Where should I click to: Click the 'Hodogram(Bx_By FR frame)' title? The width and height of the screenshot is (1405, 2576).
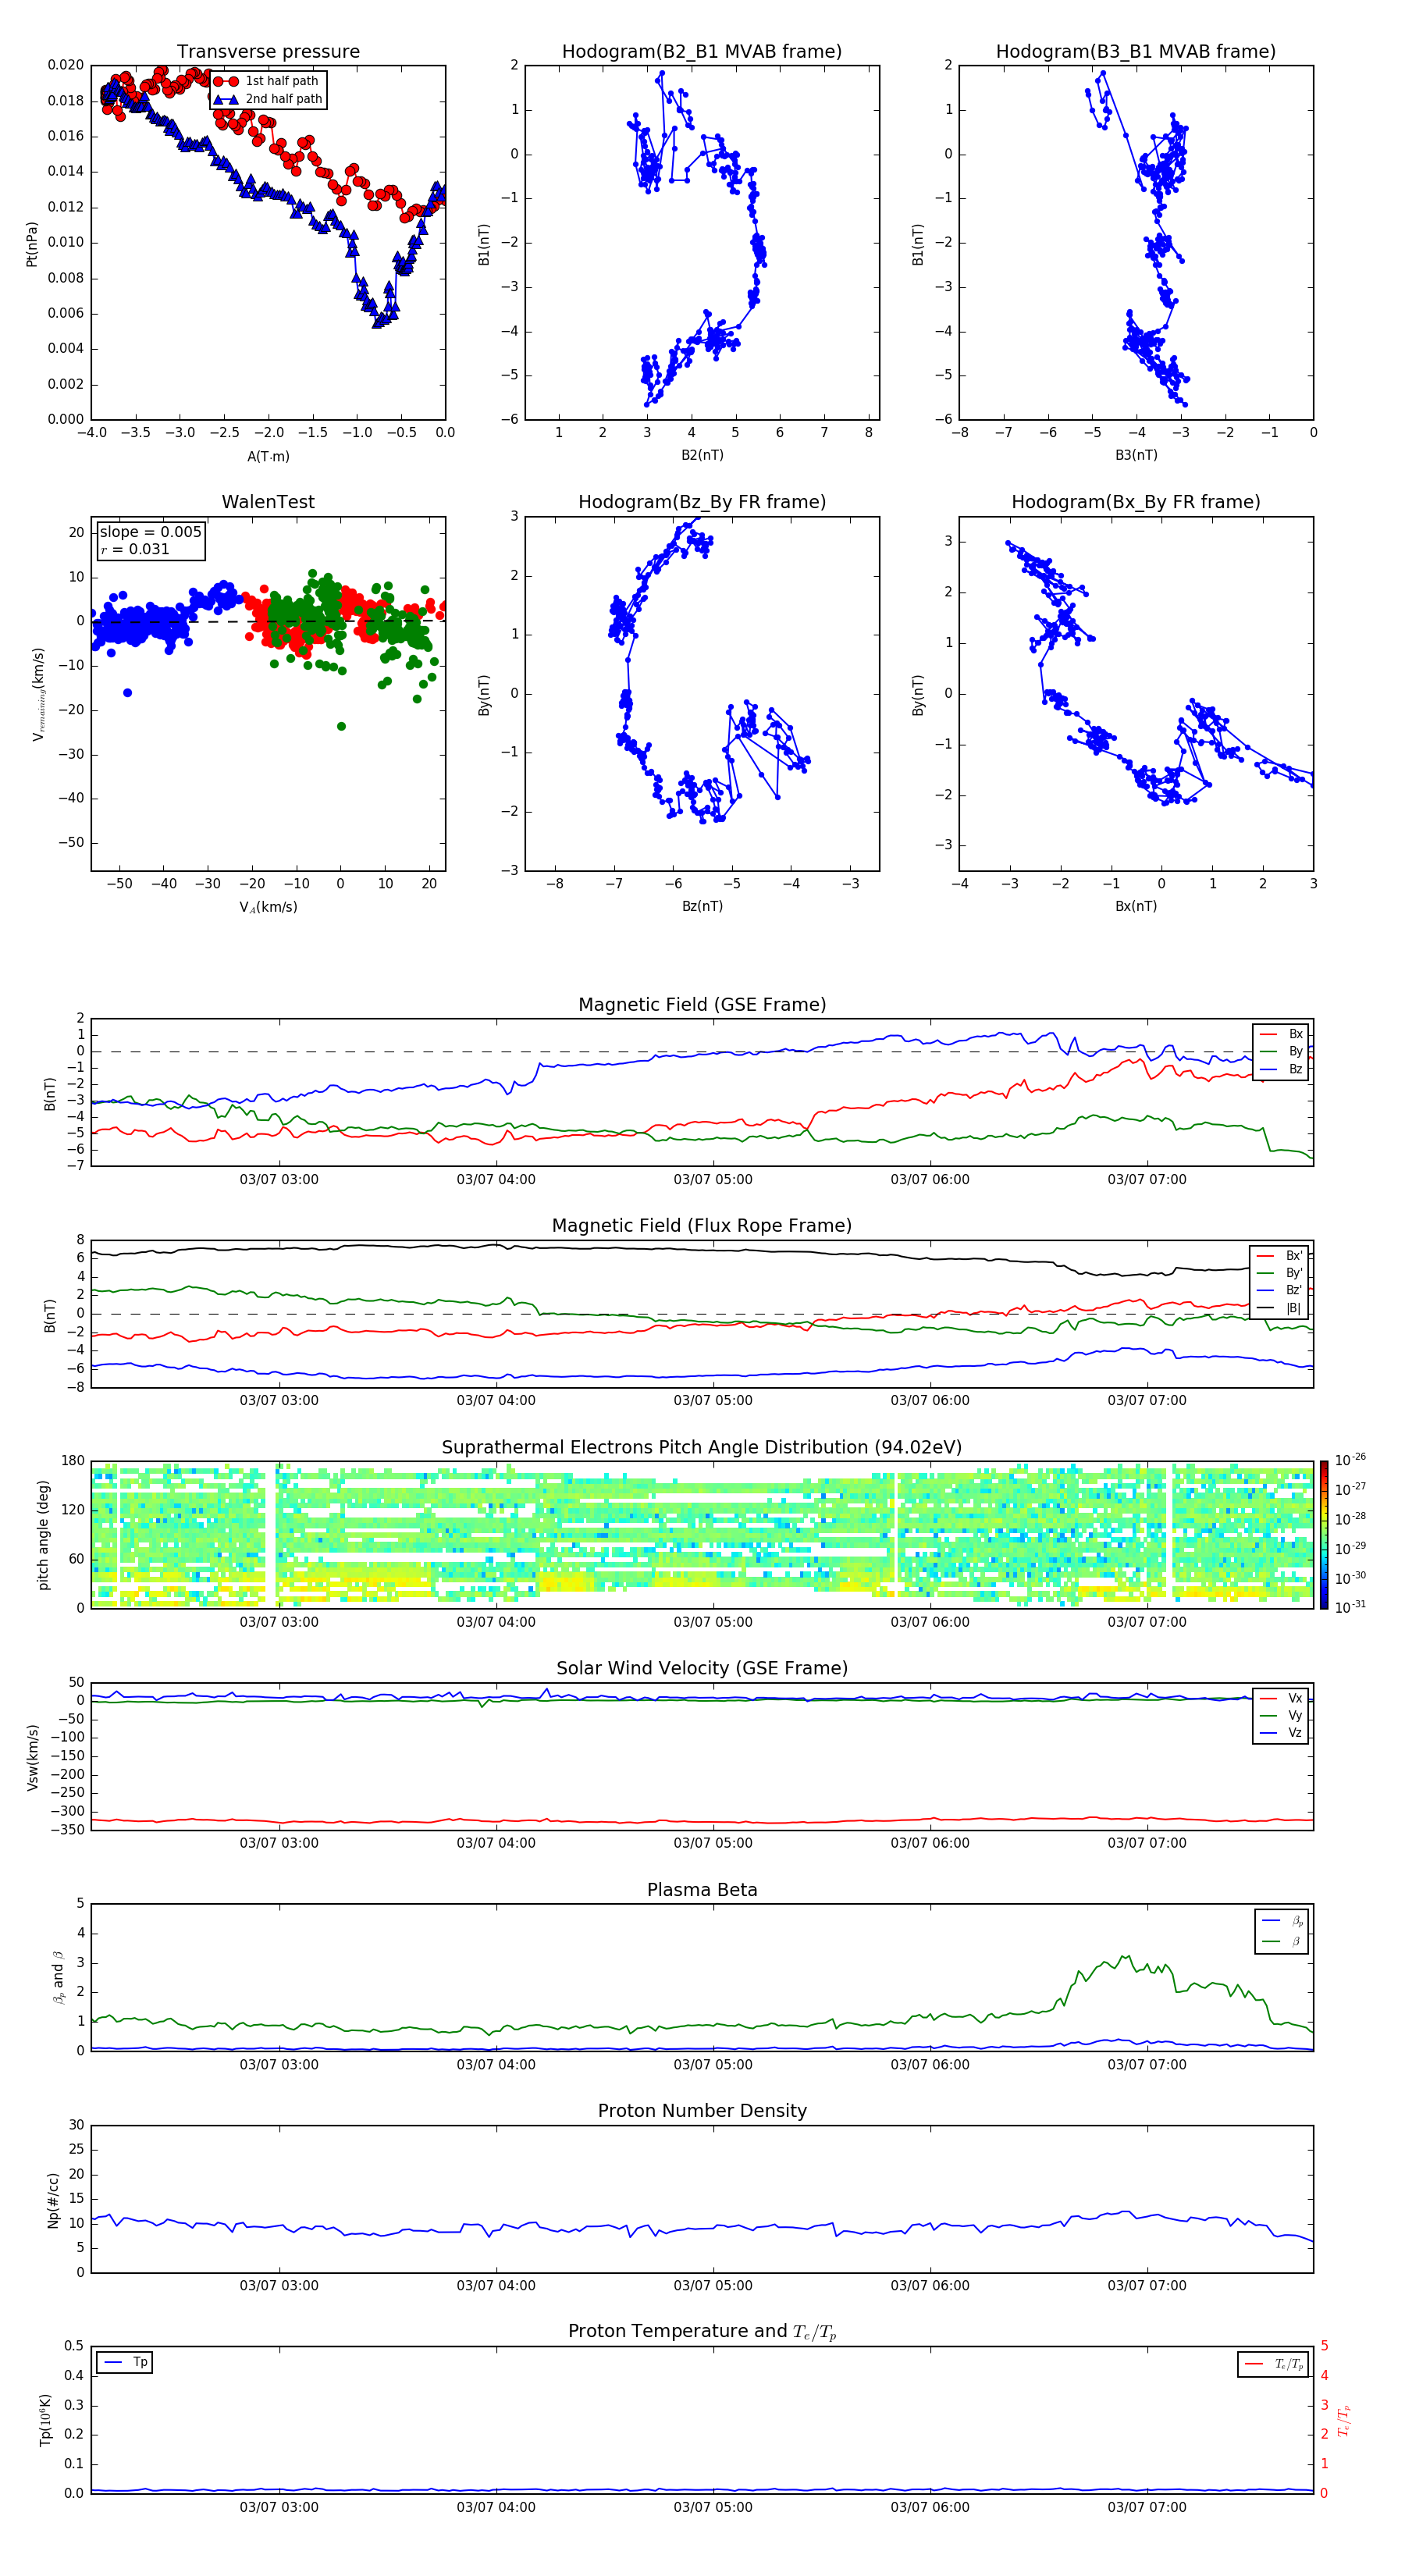point(1136,502)
